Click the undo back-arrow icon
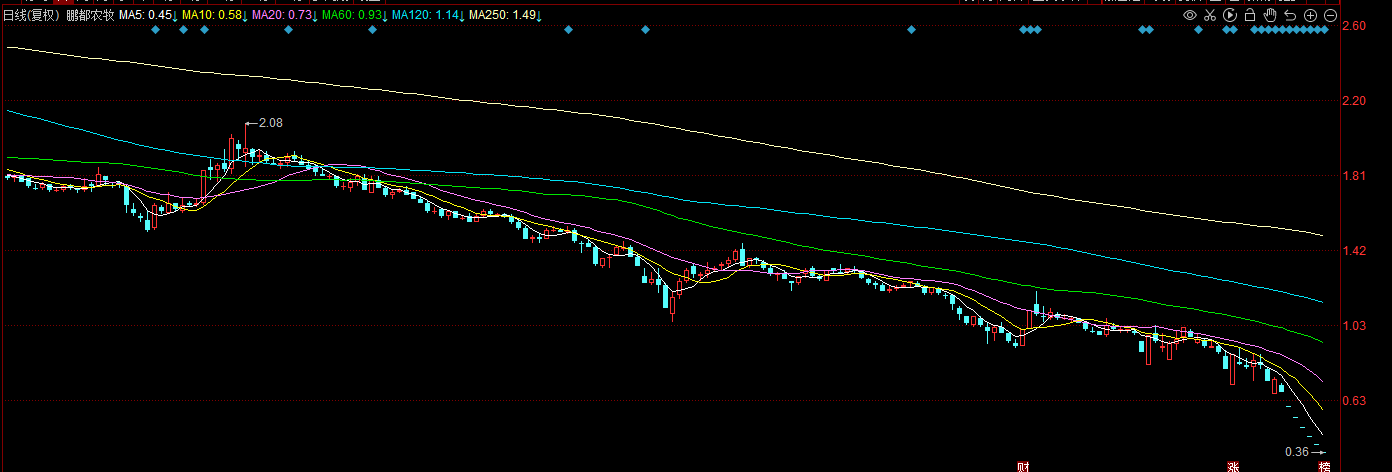 pyautogui.click(x=1290, y=16)
